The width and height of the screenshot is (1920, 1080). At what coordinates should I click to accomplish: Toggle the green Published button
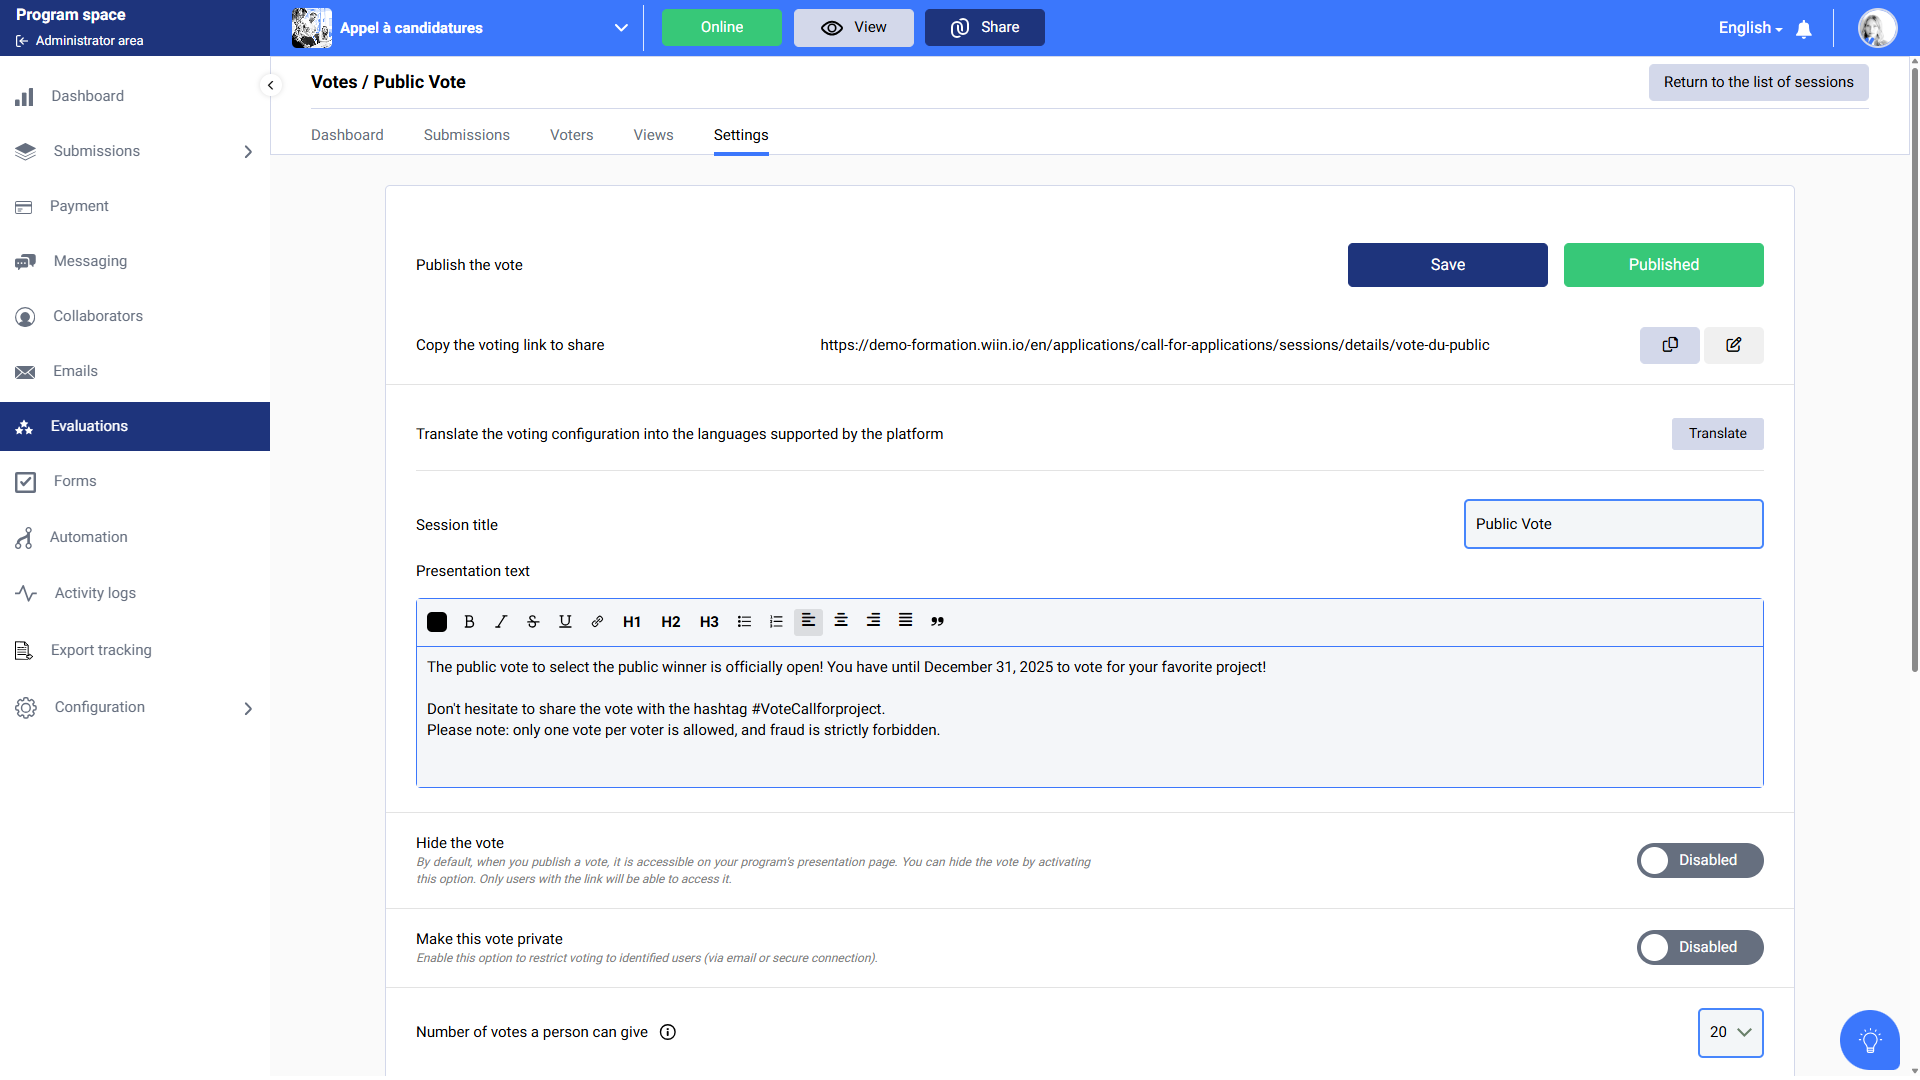point(1663,265)
